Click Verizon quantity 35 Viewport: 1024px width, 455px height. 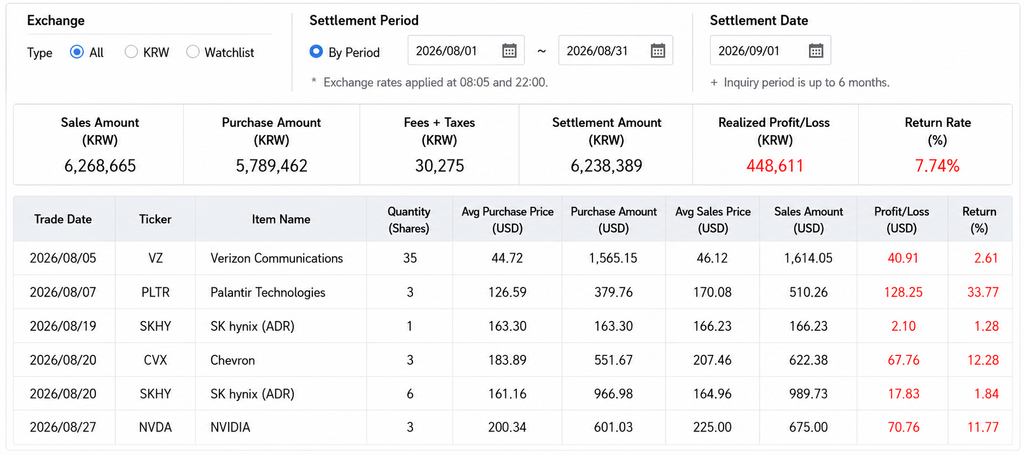coord(409,258)
